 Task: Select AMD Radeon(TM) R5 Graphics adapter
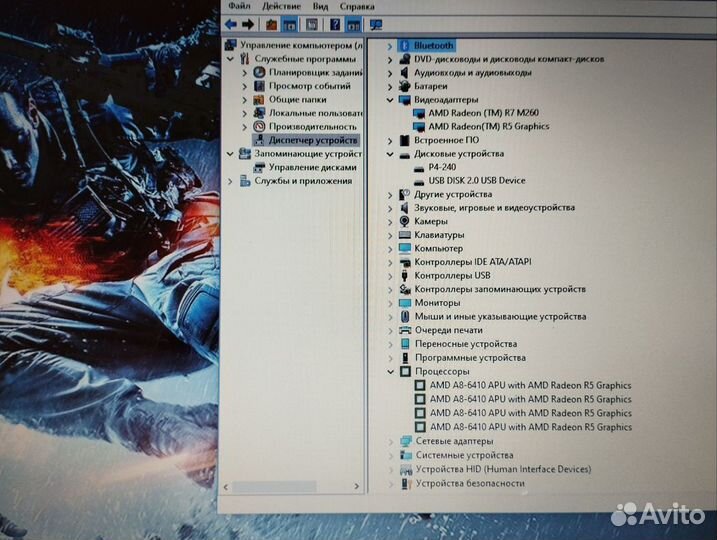pyautogui.click(x=488, y=127)
